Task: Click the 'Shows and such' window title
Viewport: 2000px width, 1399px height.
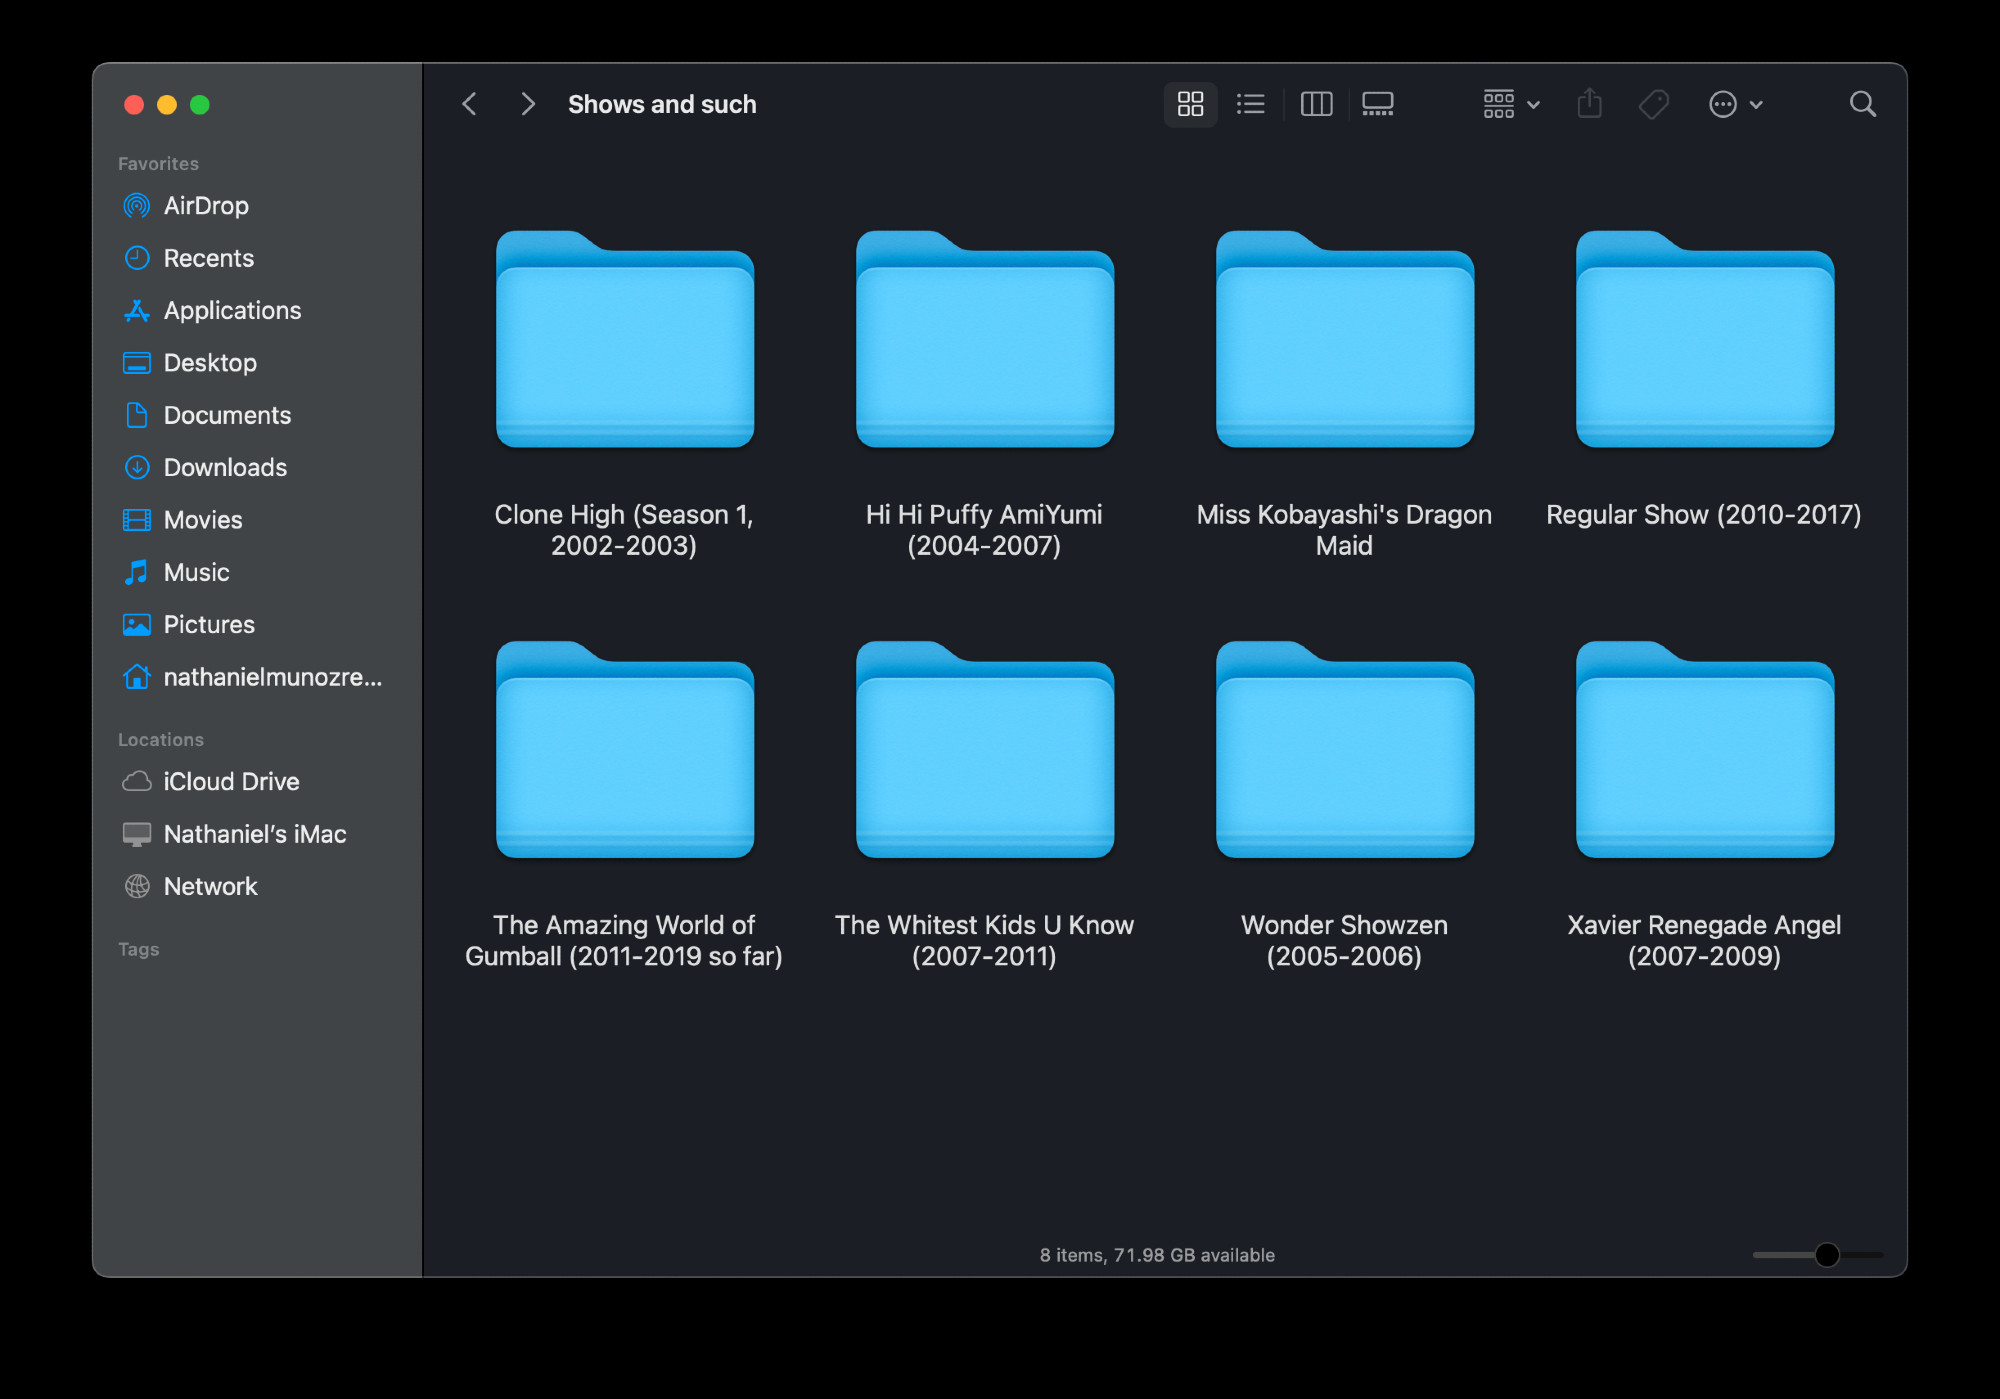Action: [662, 104]
